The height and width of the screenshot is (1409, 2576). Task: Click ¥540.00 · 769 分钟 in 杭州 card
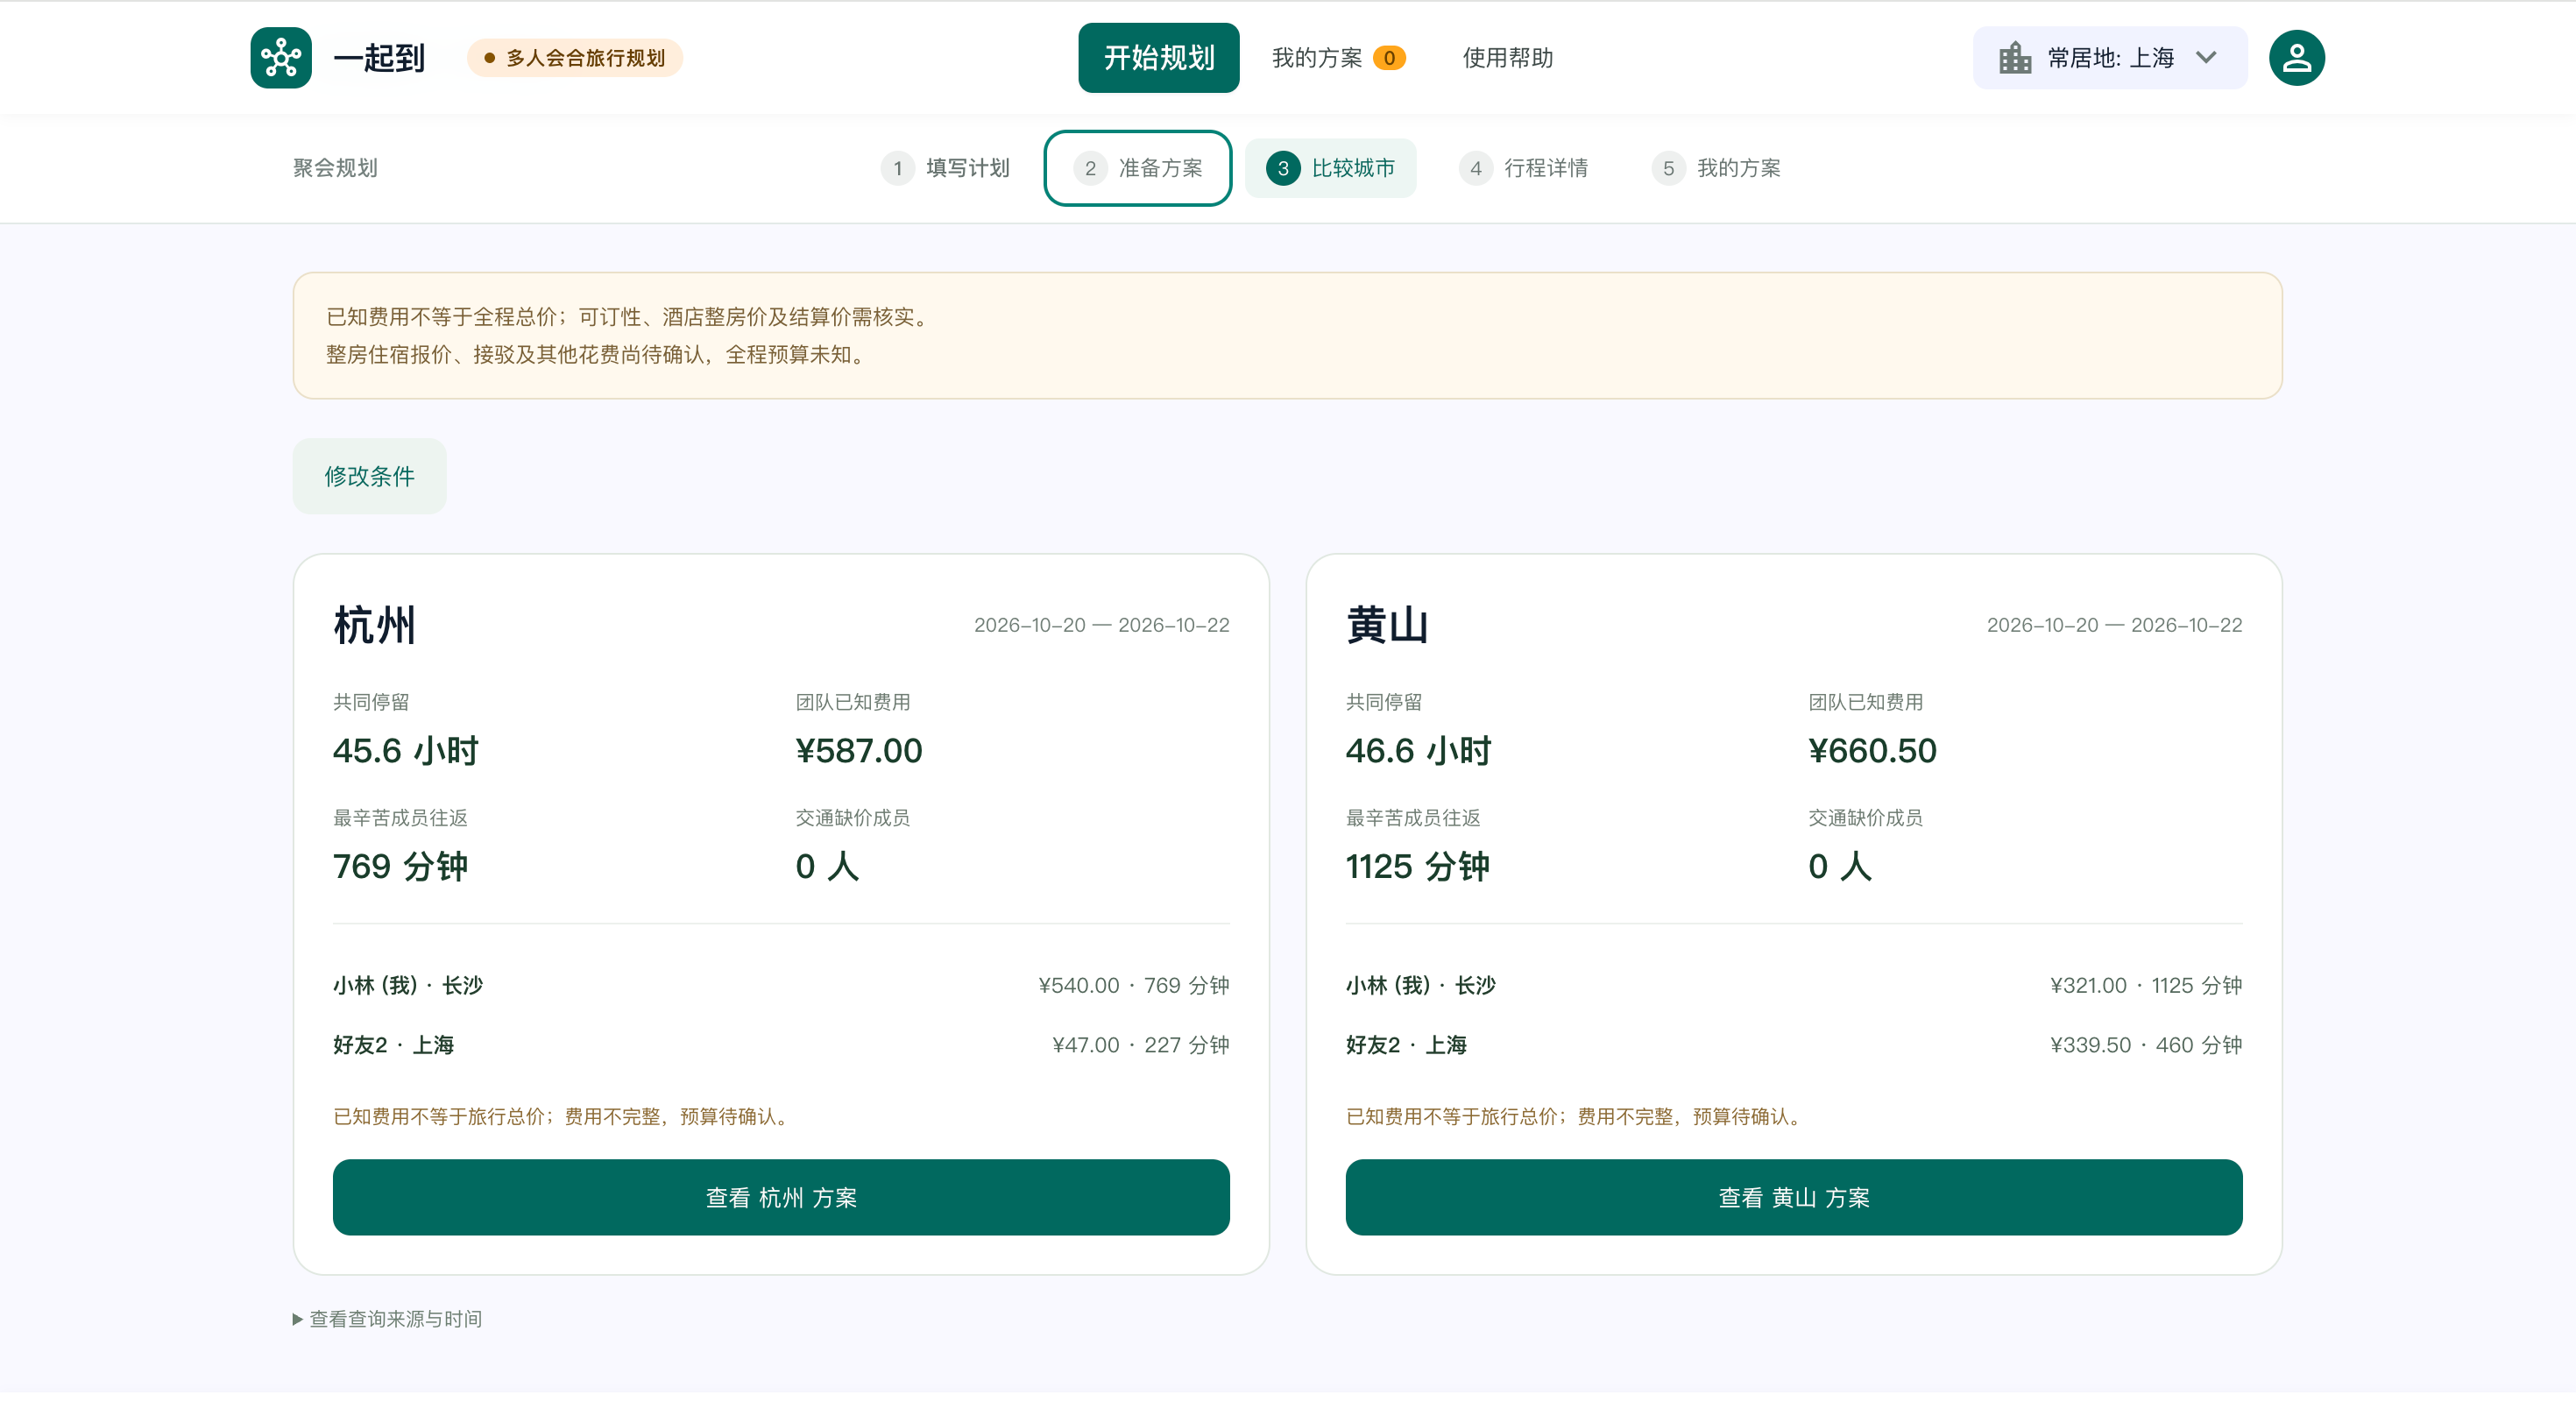tap(1133, 985)
